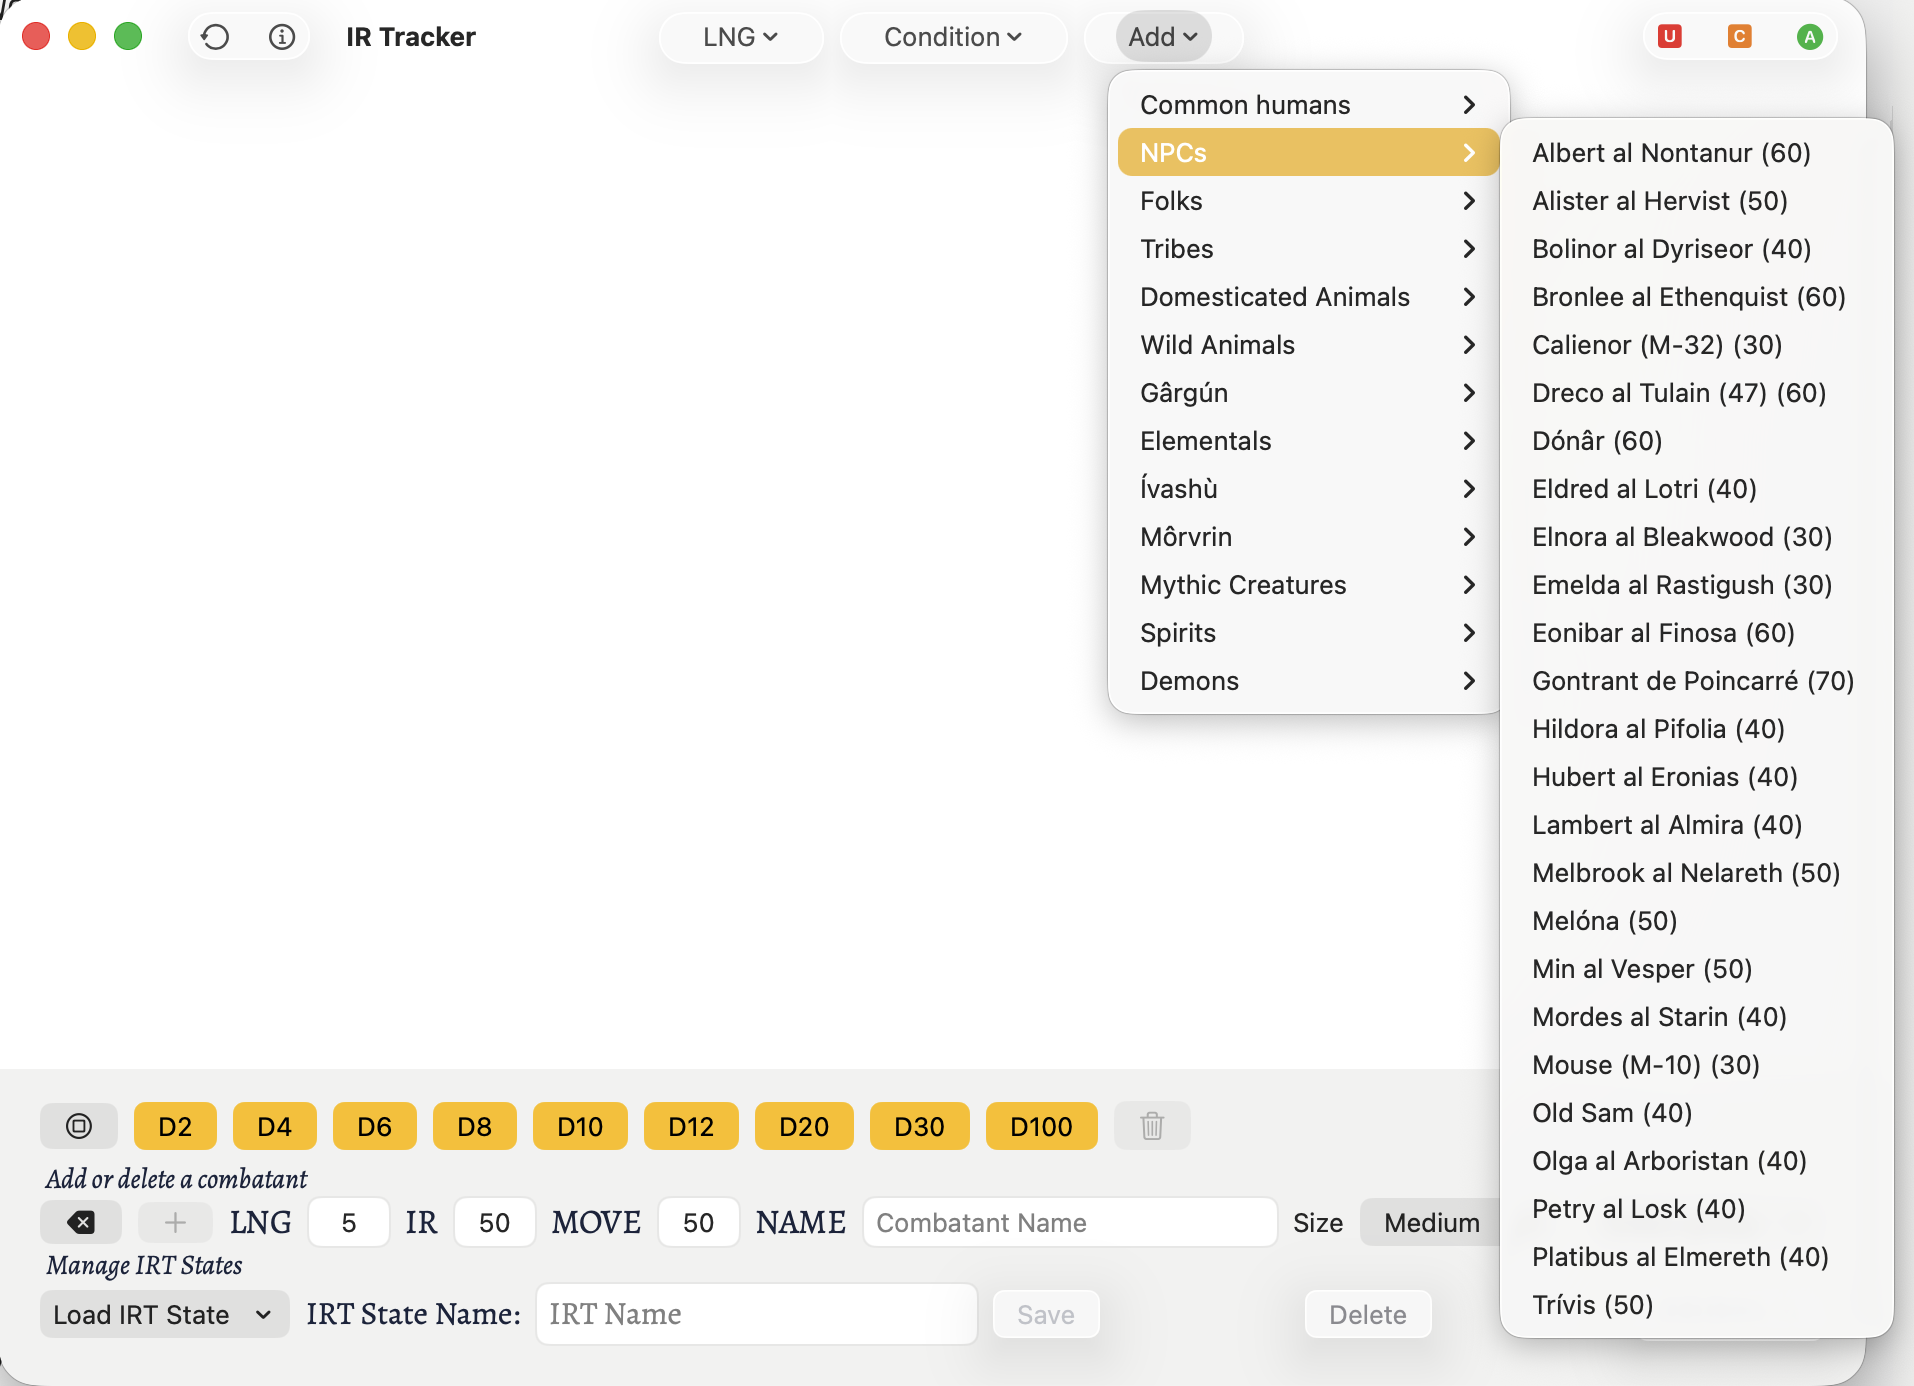Click the red U badge icon
The image size is (1914, 1386).
click(x=1669, y=37)
